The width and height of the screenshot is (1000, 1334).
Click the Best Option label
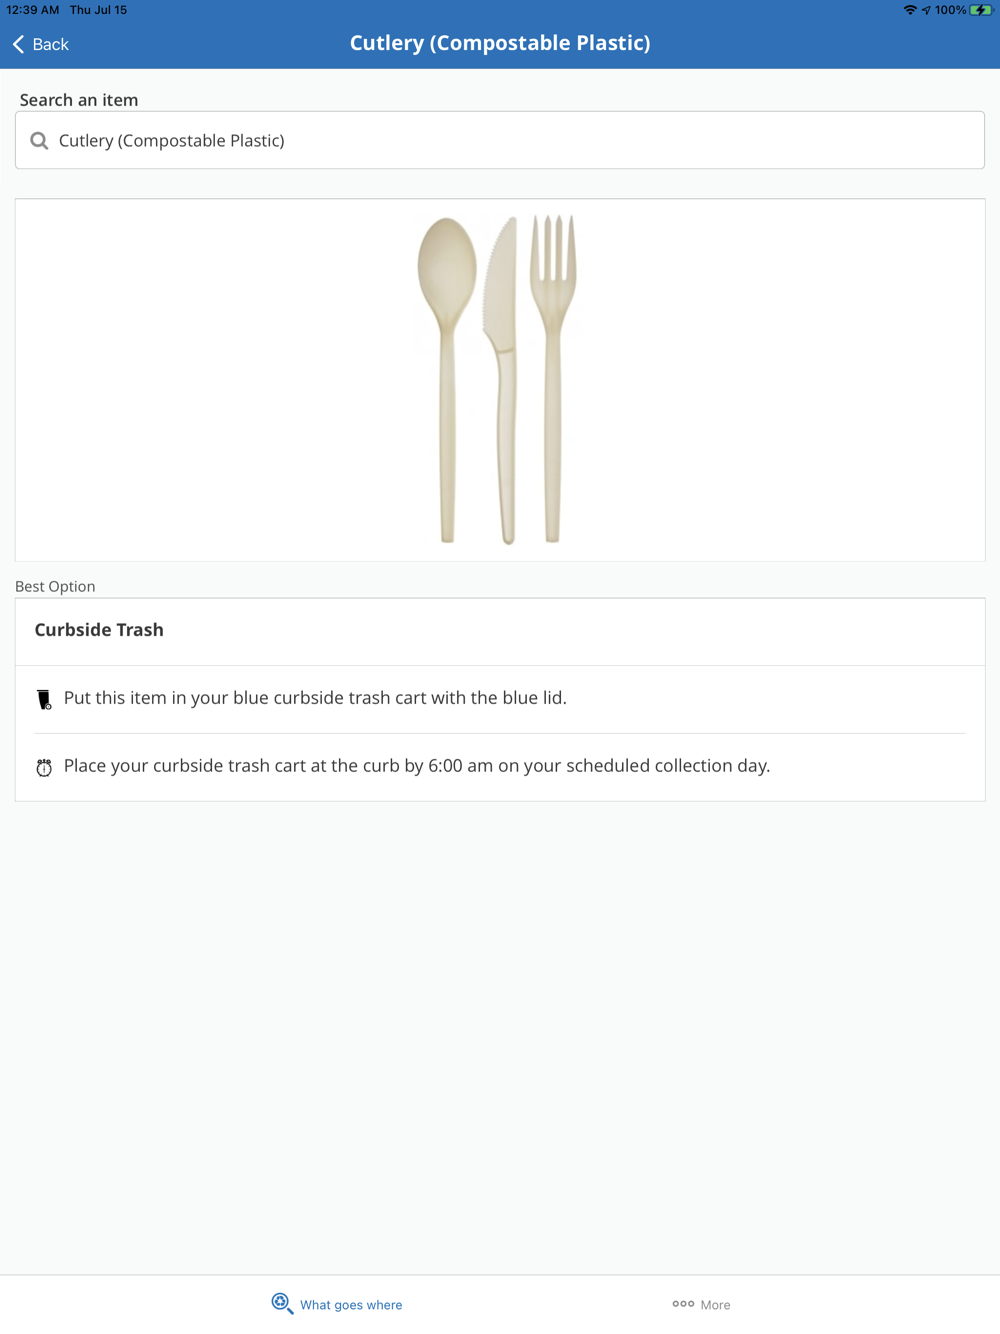(55, 587)
